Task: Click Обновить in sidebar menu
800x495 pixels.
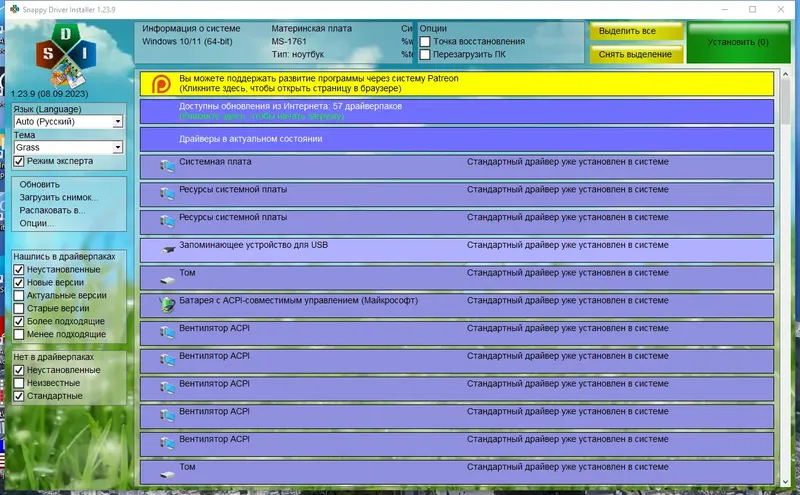Action: [39, 184]
